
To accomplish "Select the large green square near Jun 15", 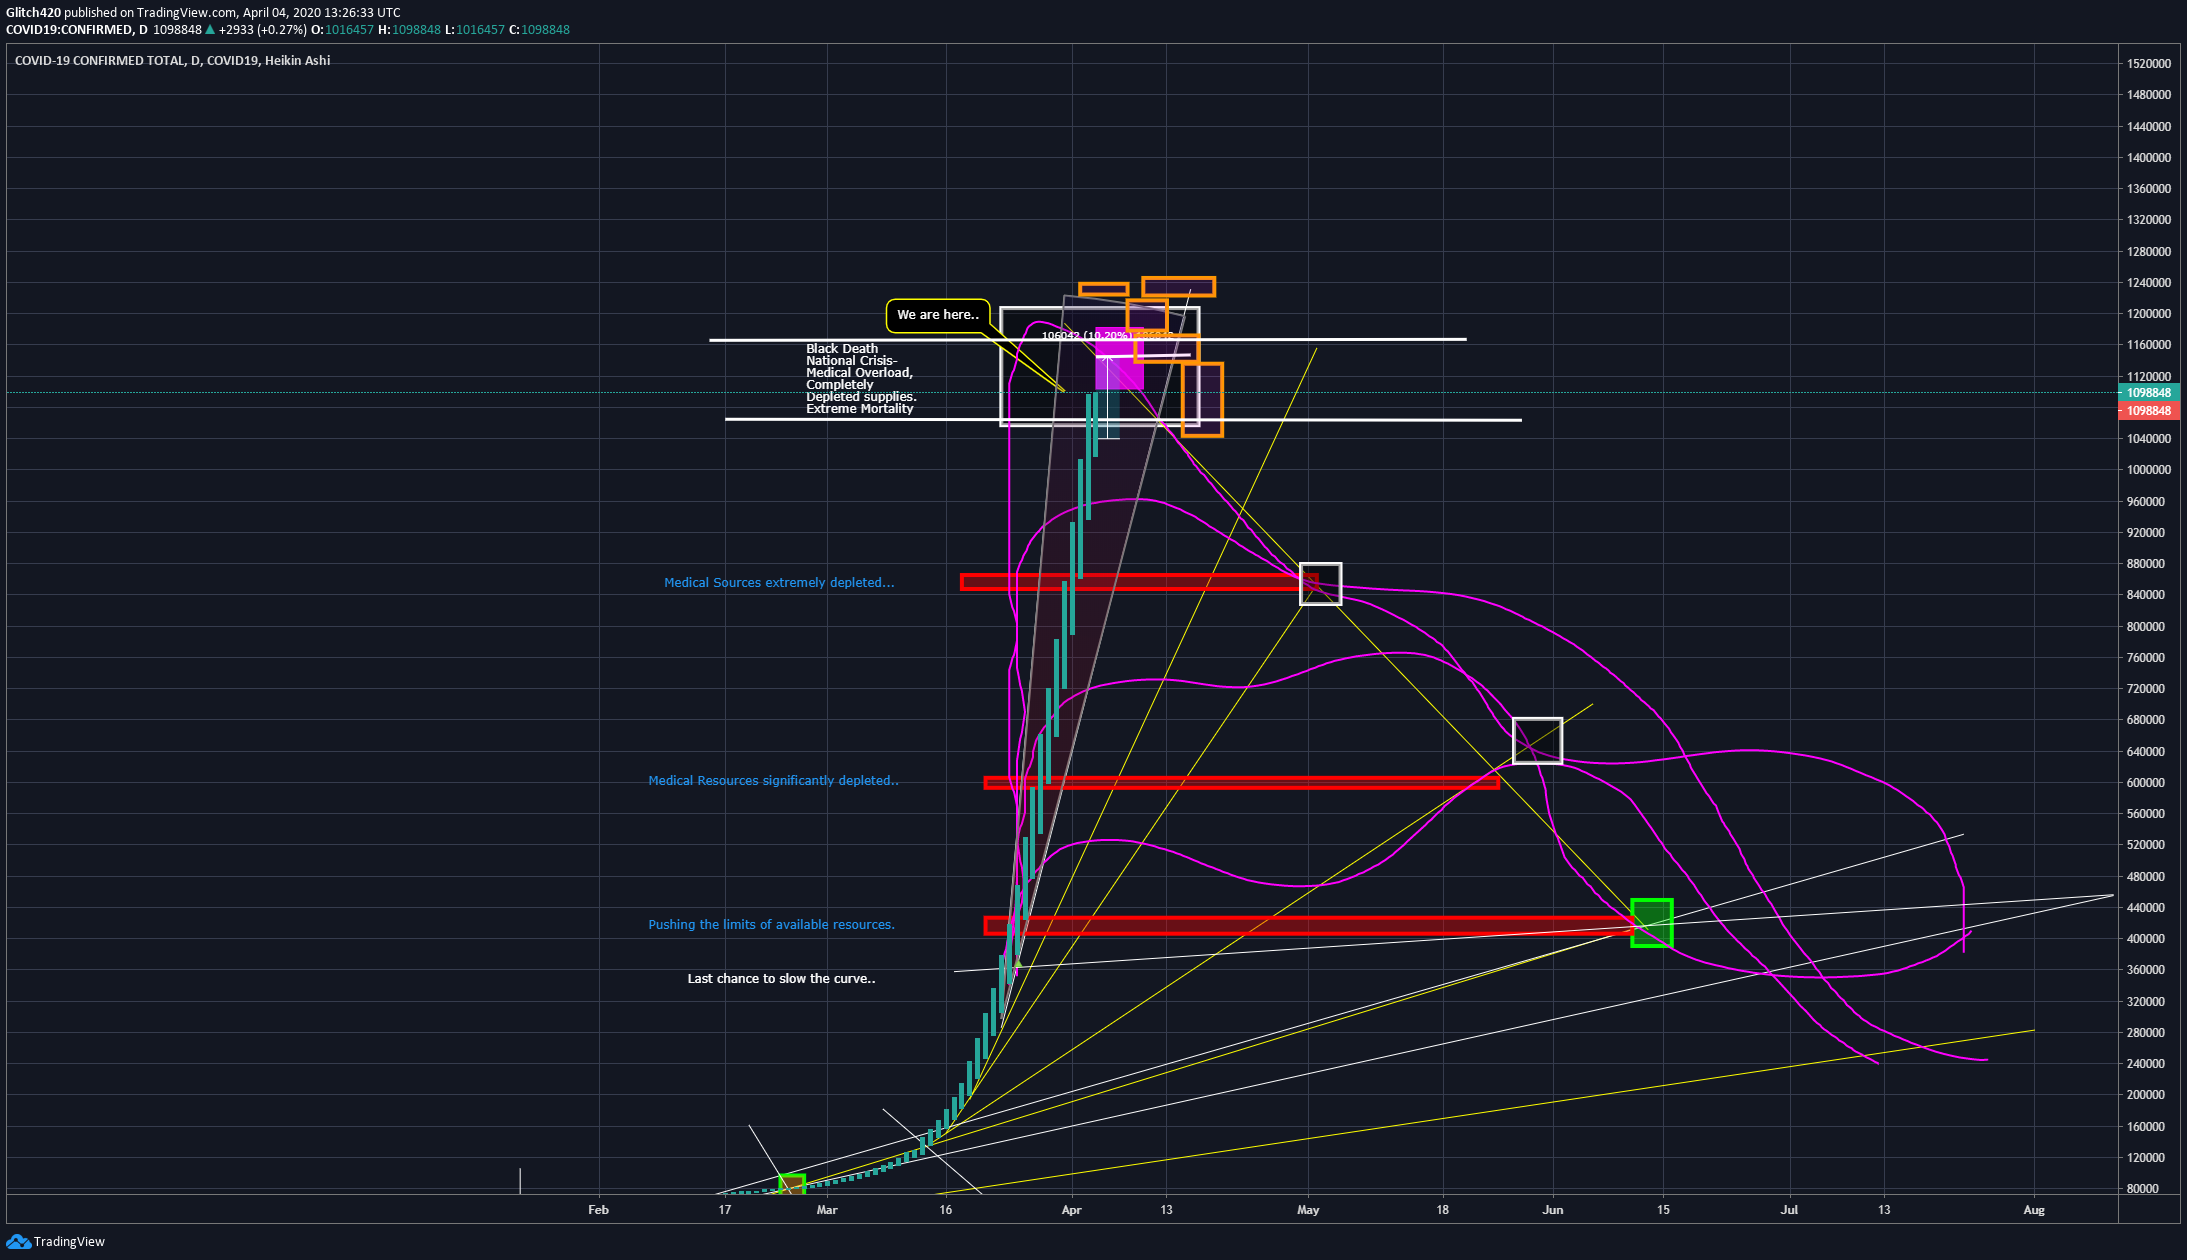I will point(1652,923).
